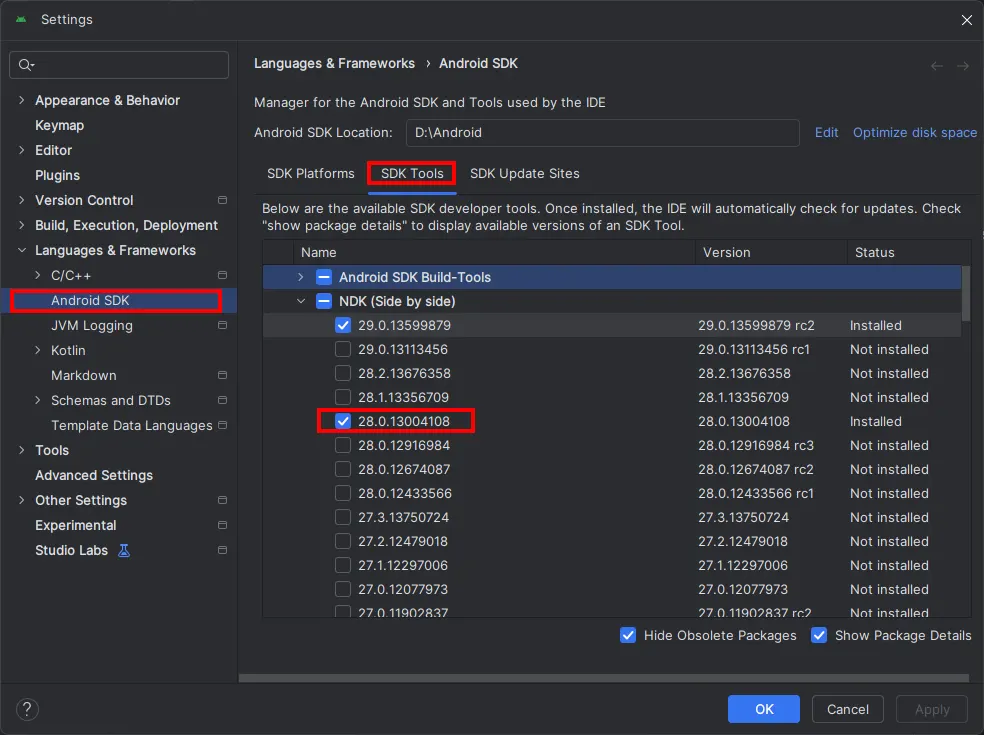Open the JVM Logging settings page
984x735 pixels.
(92, 325)
